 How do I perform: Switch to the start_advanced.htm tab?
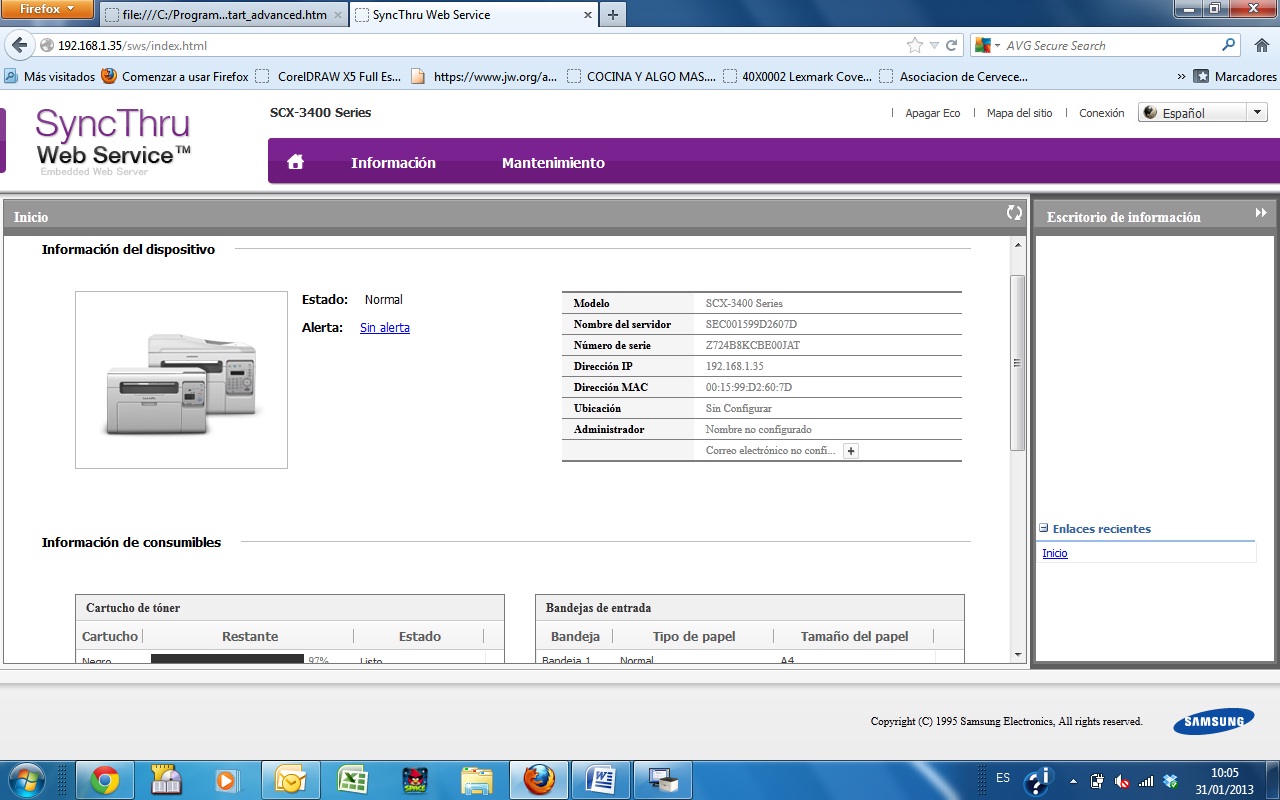coord(225,15)
